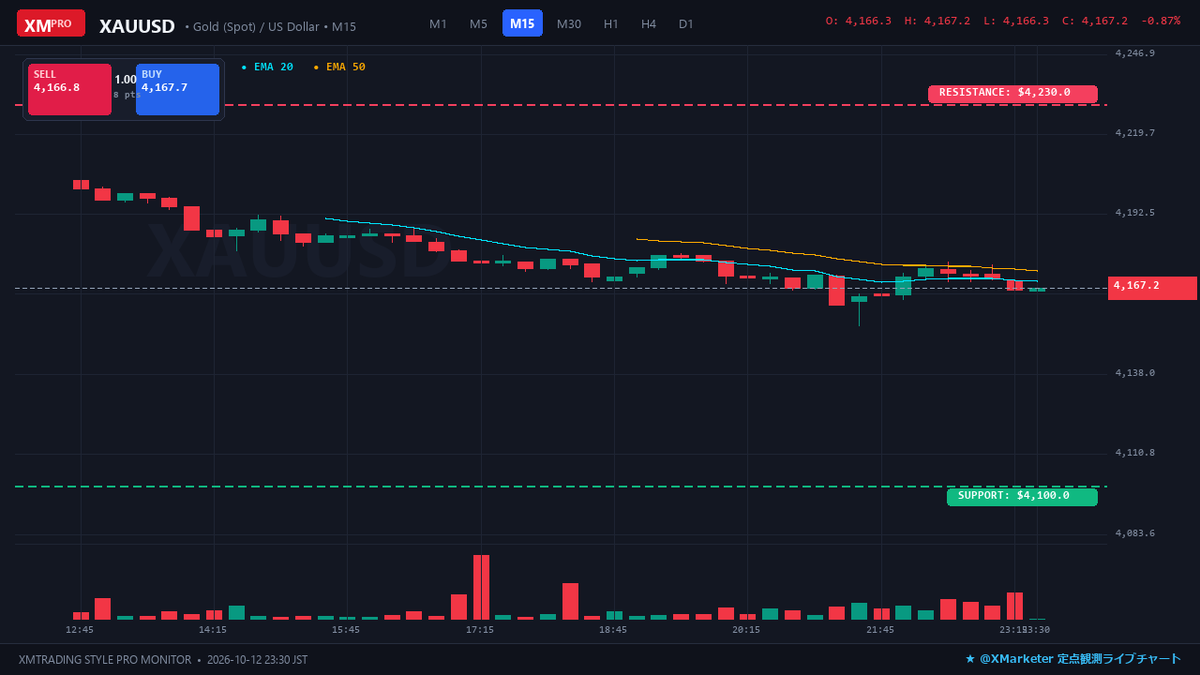The width and height of the screenshot is (1200, 675).
Task: Choose the H4 timeframe
Action: [649, 23]
